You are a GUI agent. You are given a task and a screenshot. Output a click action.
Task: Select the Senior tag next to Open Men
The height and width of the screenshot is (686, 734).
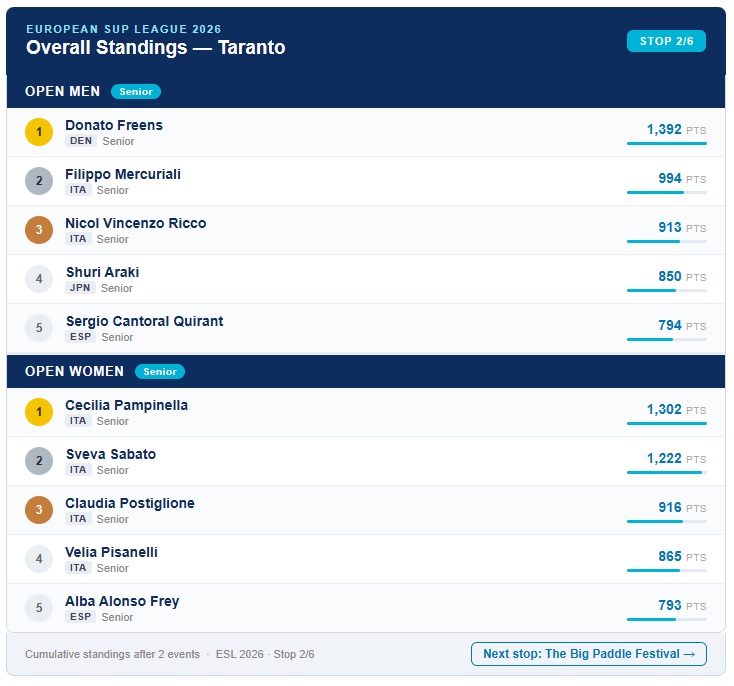coord(136,91)
